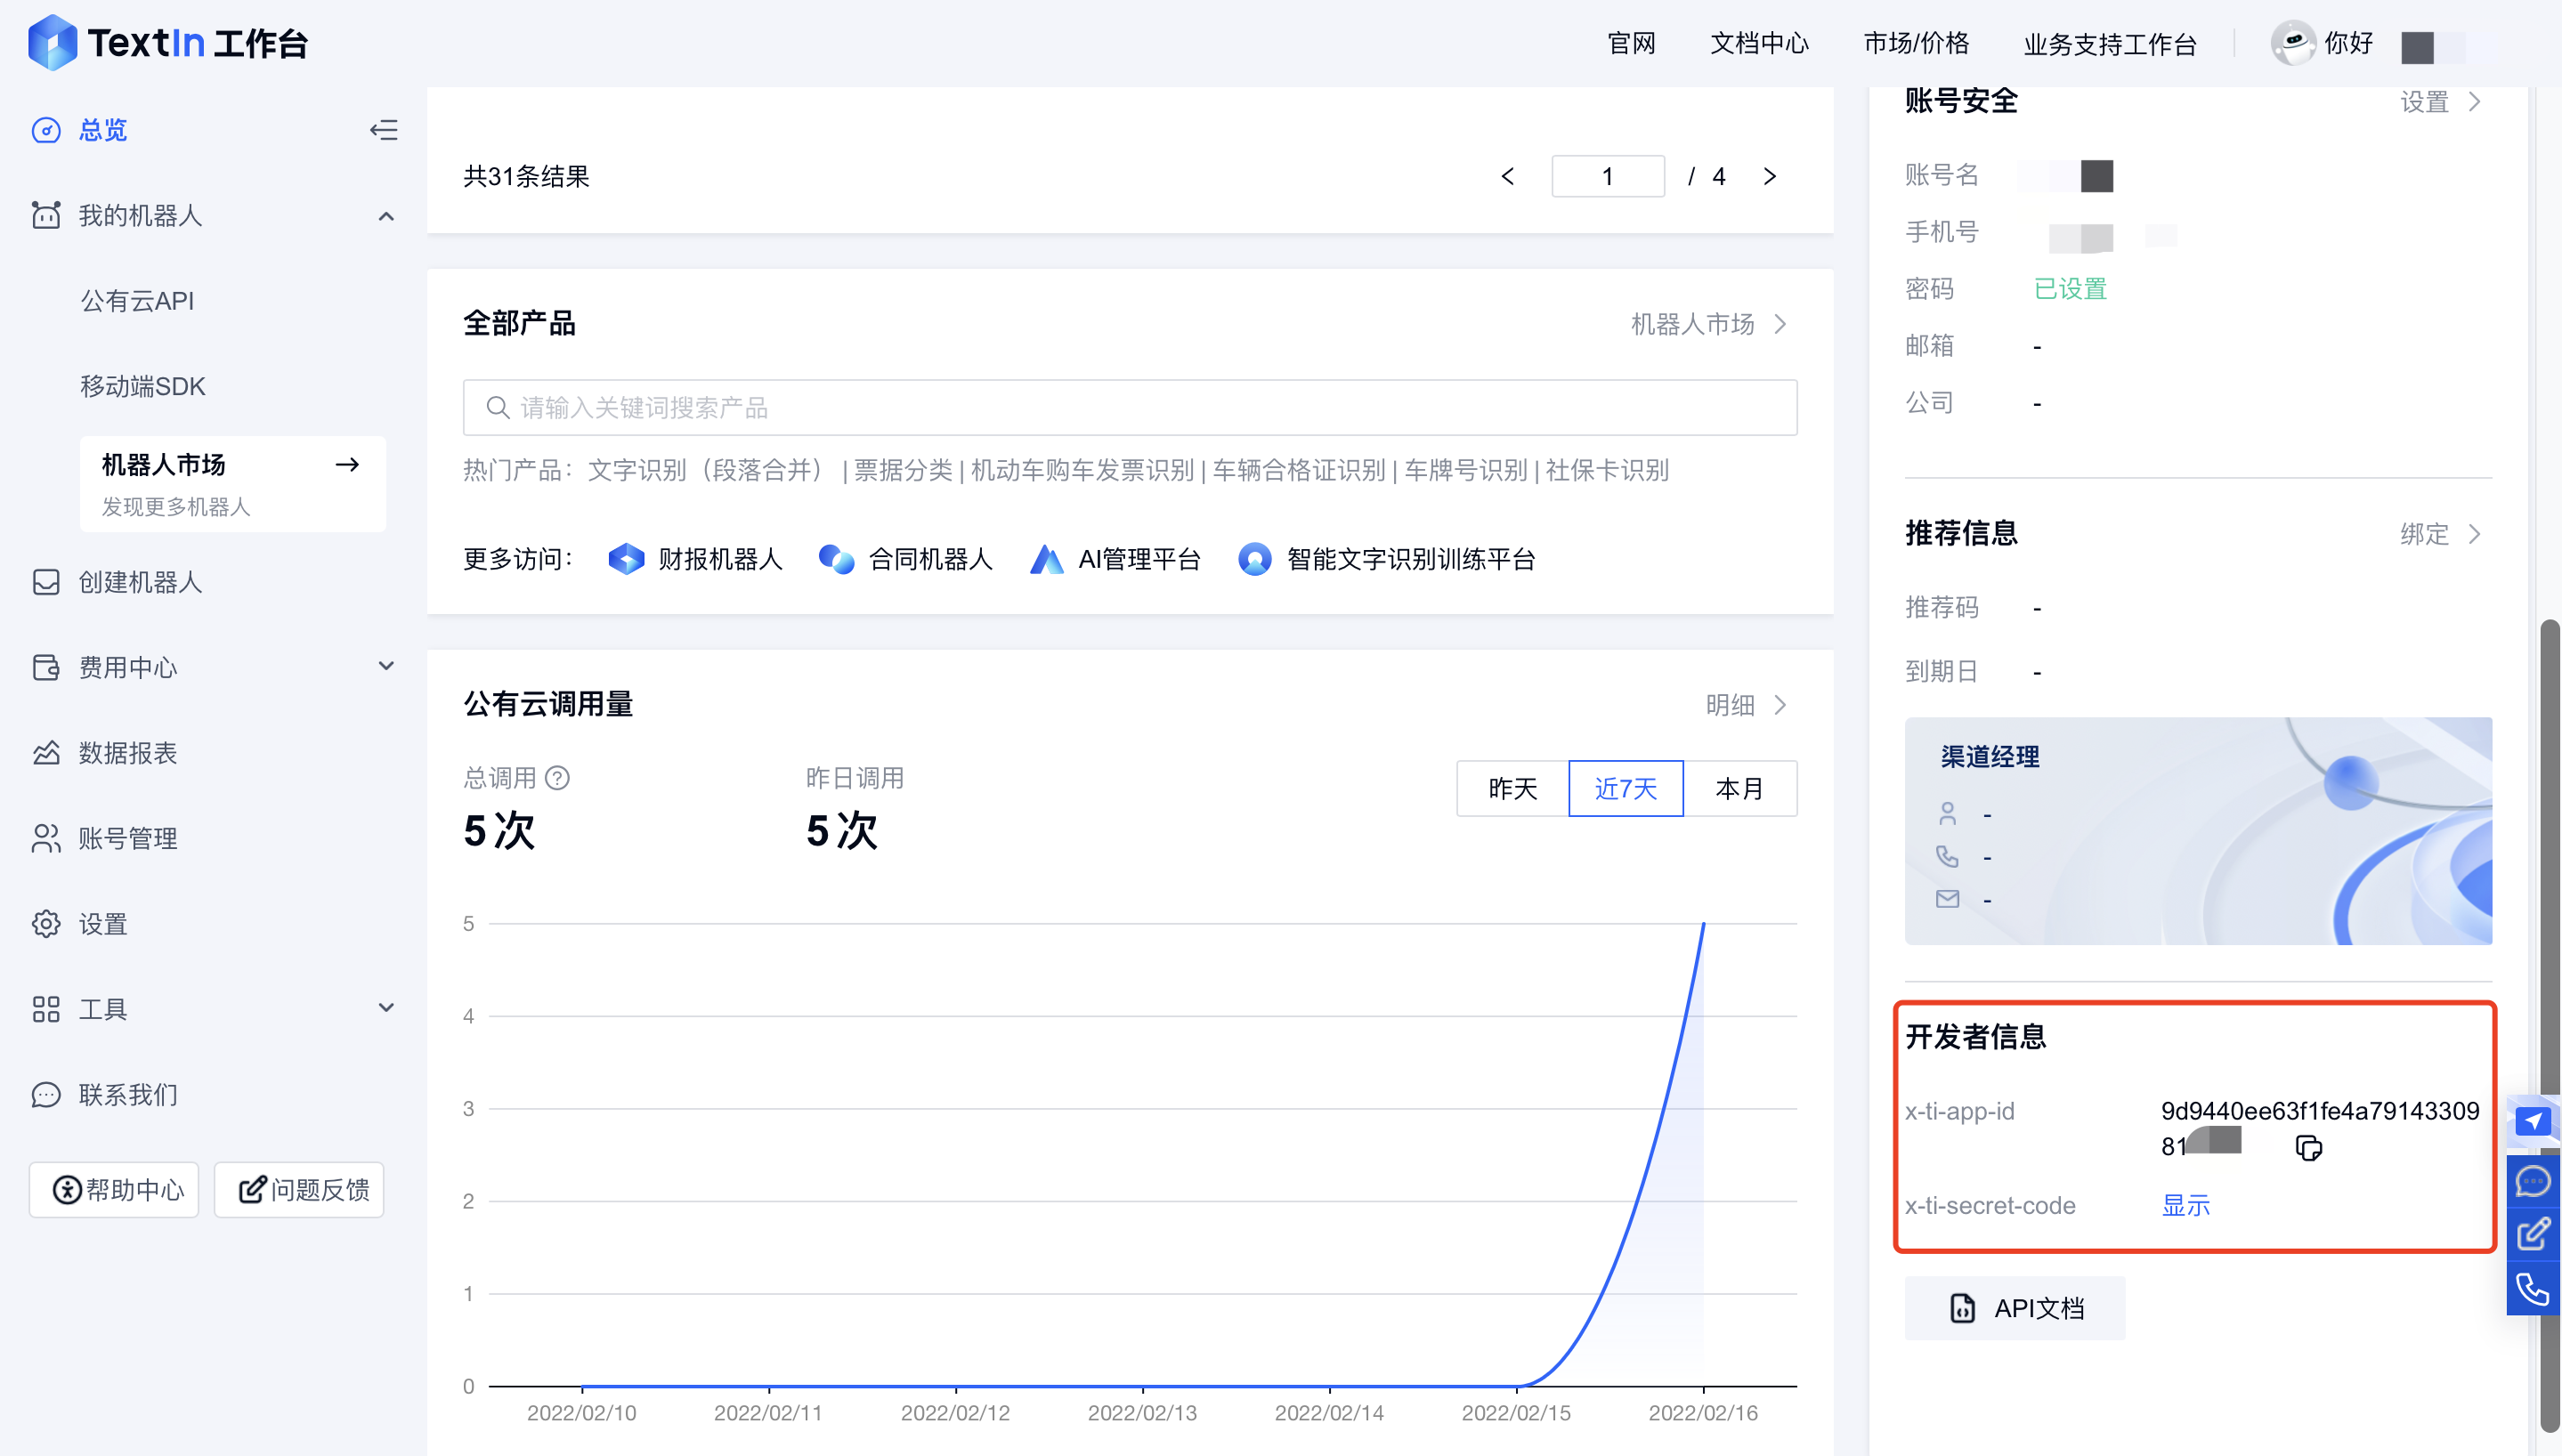Open 推荐信息 绑定 link
This screenshot has width=2562, height=1456.
(2440, 534)
